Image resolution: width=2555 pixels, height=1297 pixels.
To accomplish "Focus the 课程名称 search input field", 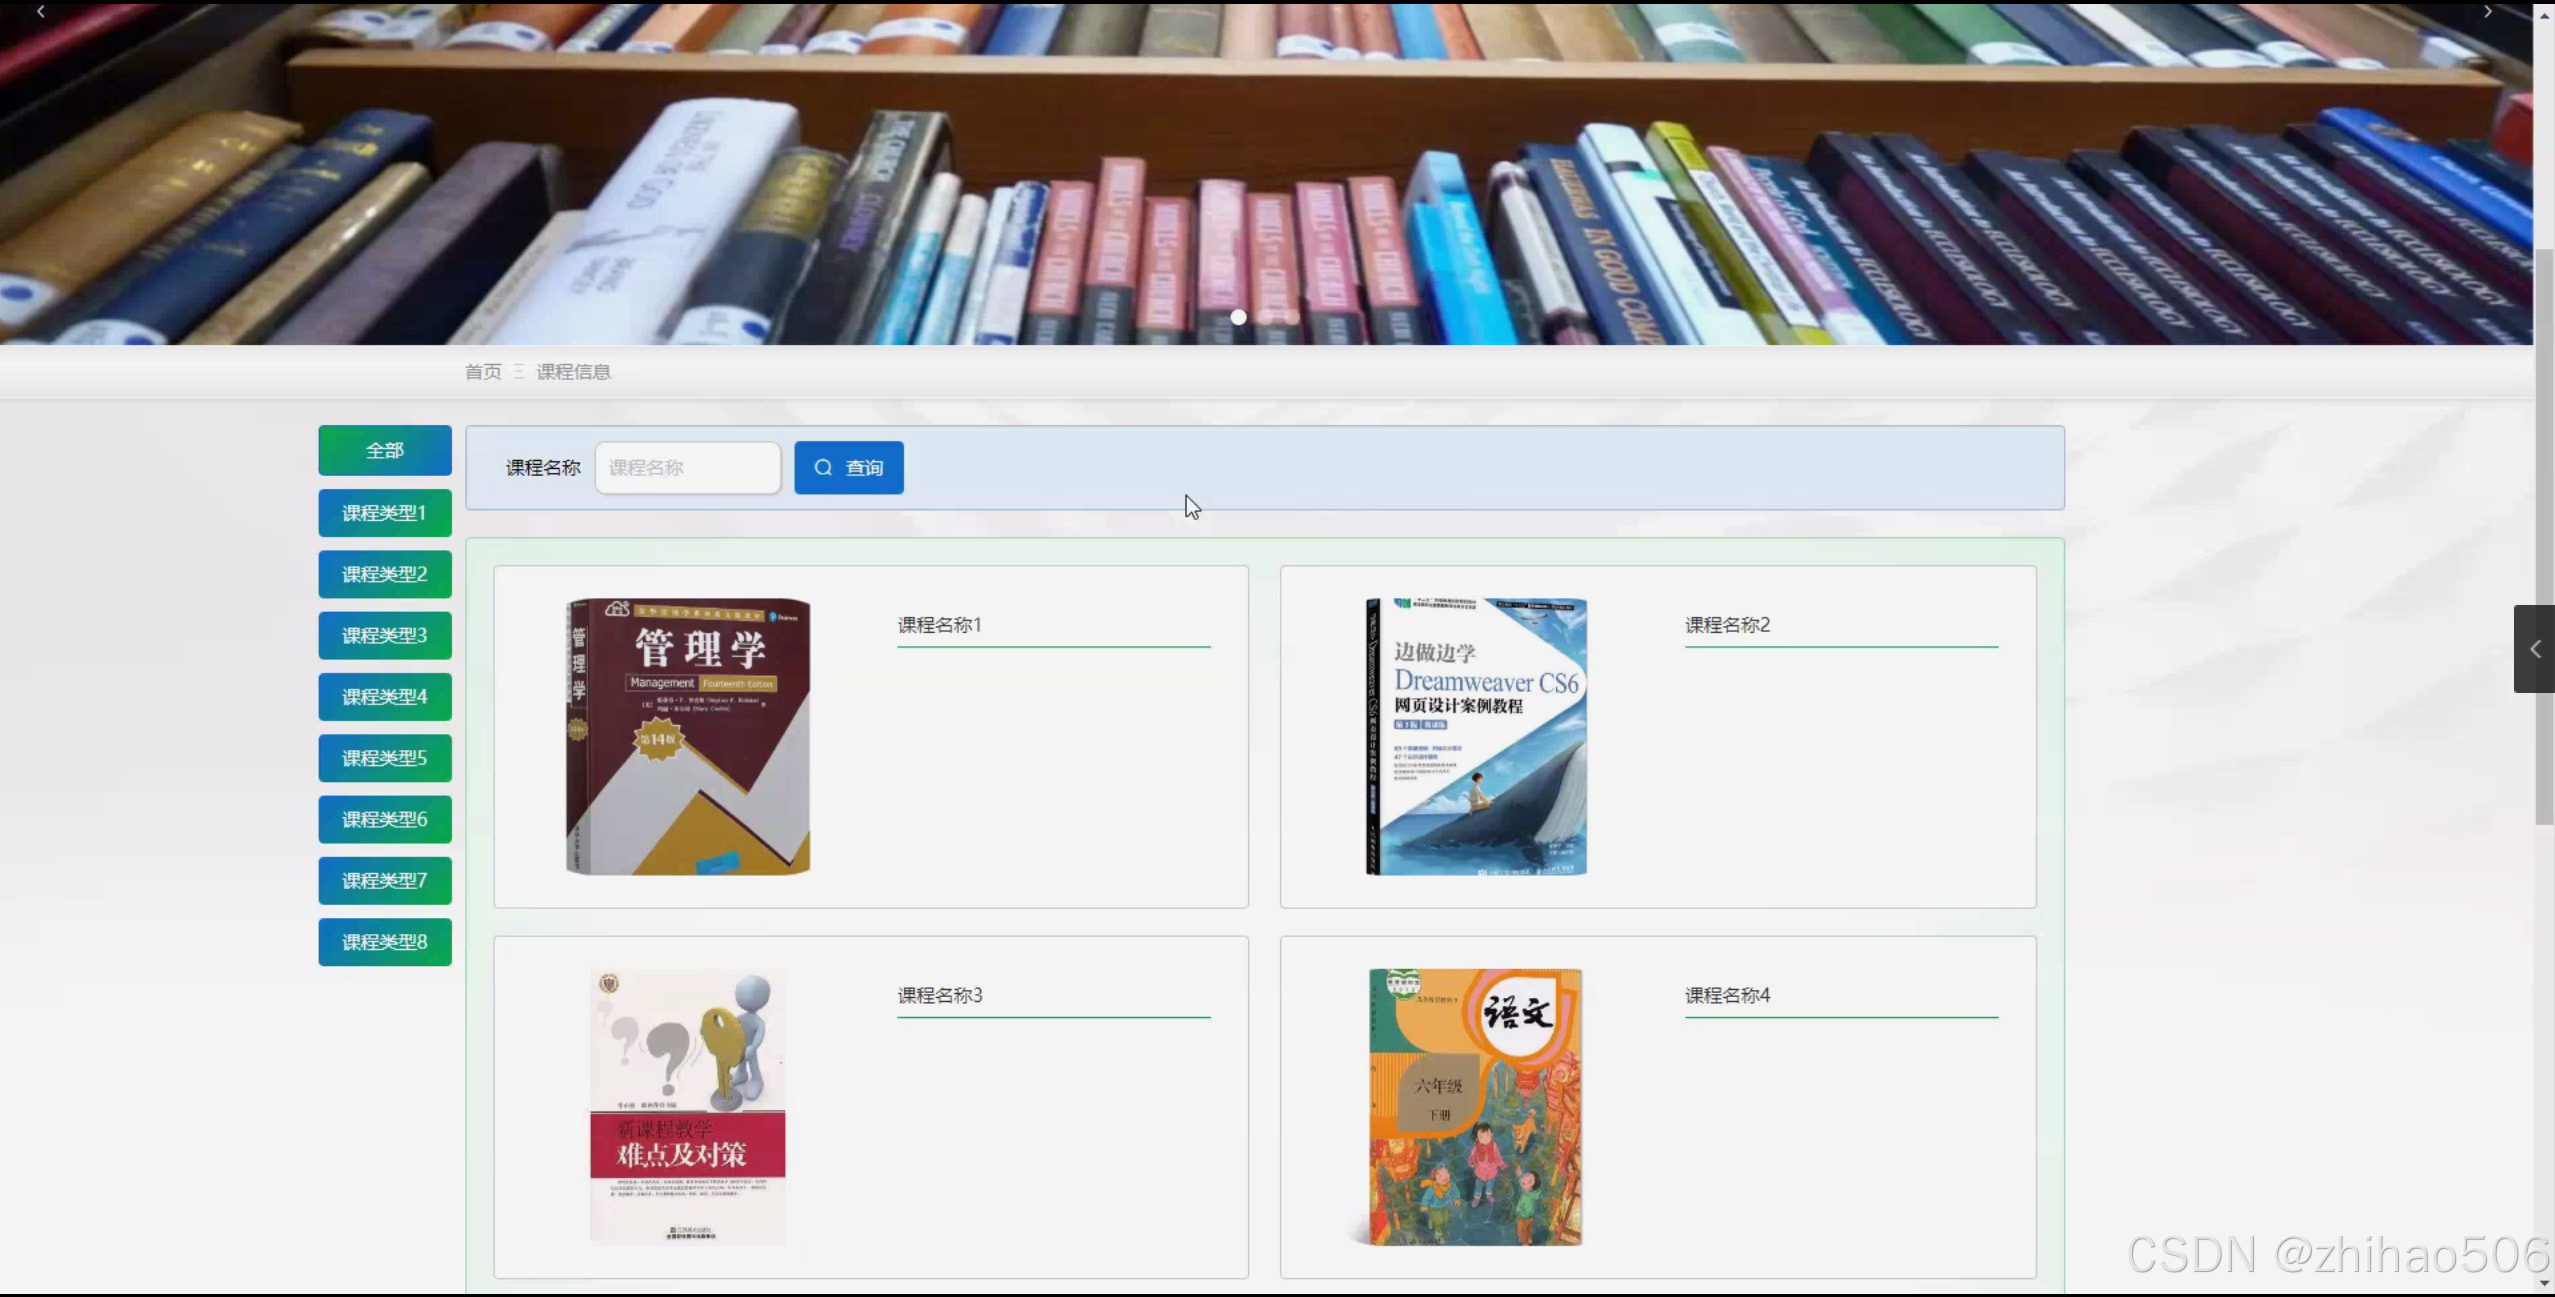I will tap(687, 468).
